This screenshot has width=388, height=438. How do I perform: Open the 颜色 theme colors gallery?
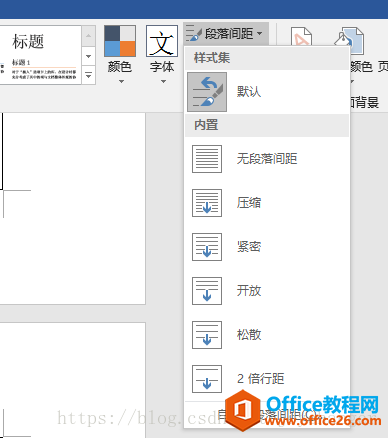click(120, 41)
